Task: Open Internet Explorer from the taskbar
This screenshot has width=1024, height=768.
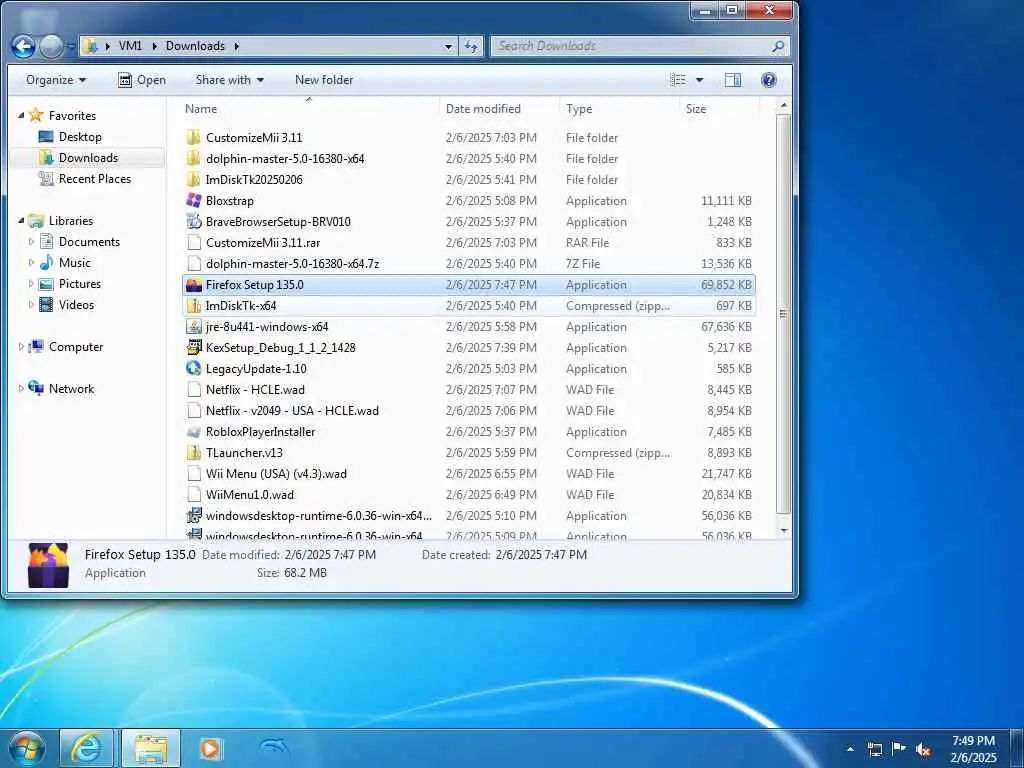Action: [x=87, y=748]
